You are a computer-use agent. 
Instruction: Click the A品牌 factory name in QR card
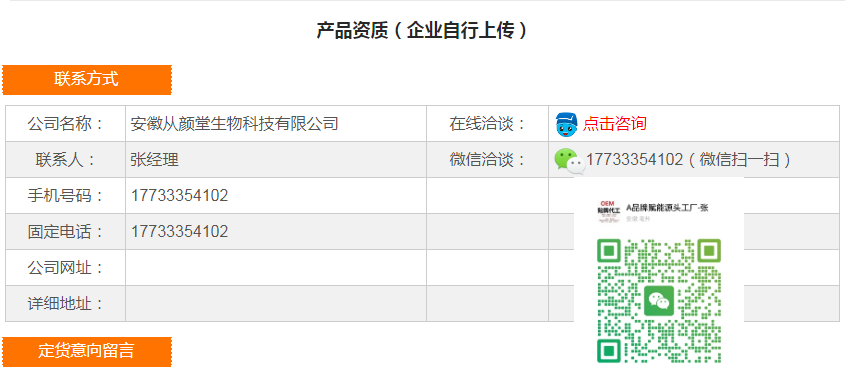[667, 207]
